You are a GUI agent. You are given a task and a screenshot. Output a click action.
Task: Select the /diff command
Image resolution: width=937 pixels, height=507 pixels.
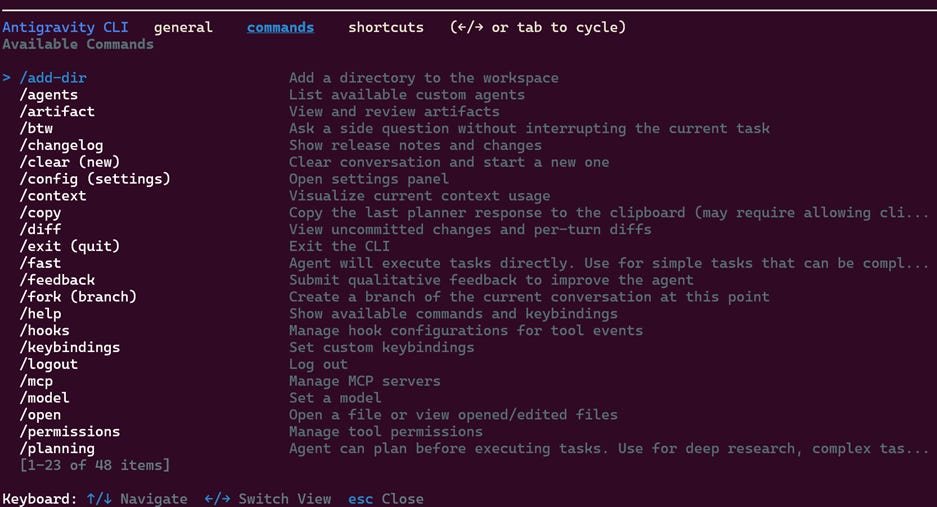point(40,229)
